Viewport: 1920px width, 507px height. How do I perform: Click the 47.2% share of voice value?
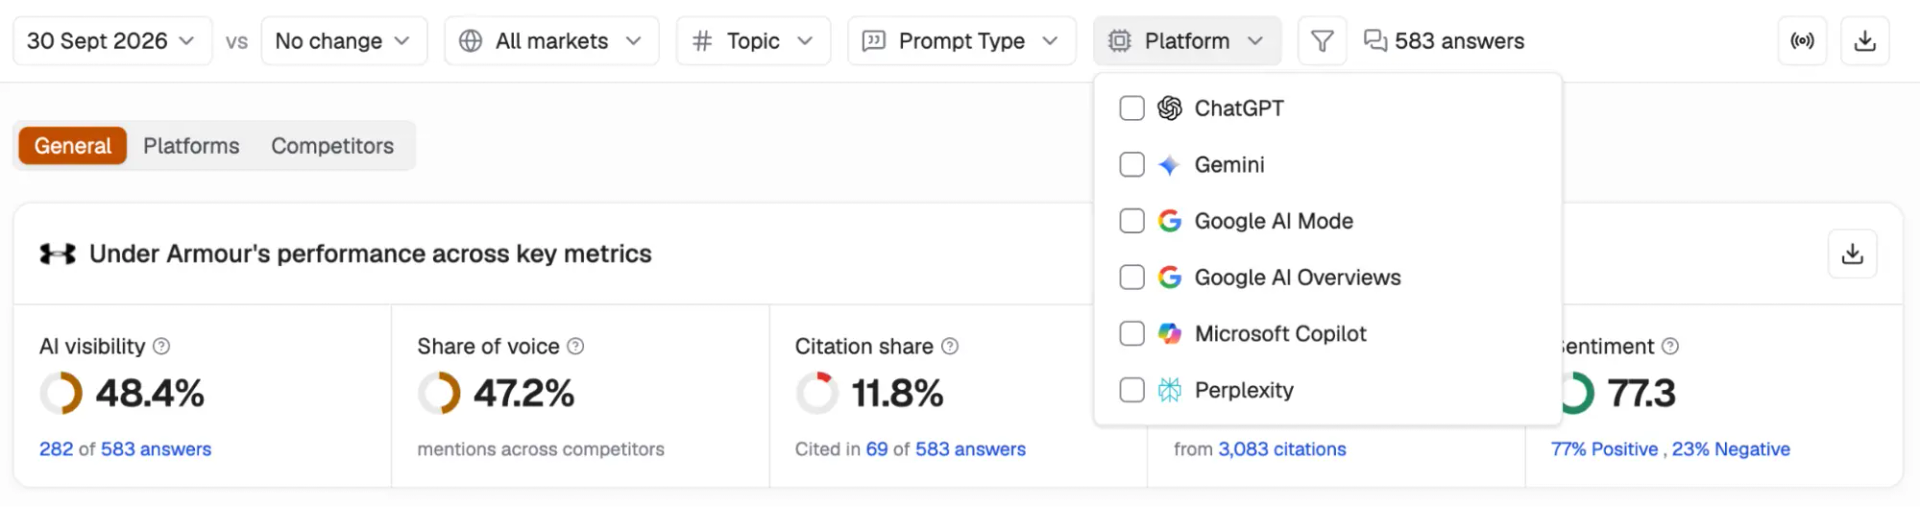tap(524, 393)
